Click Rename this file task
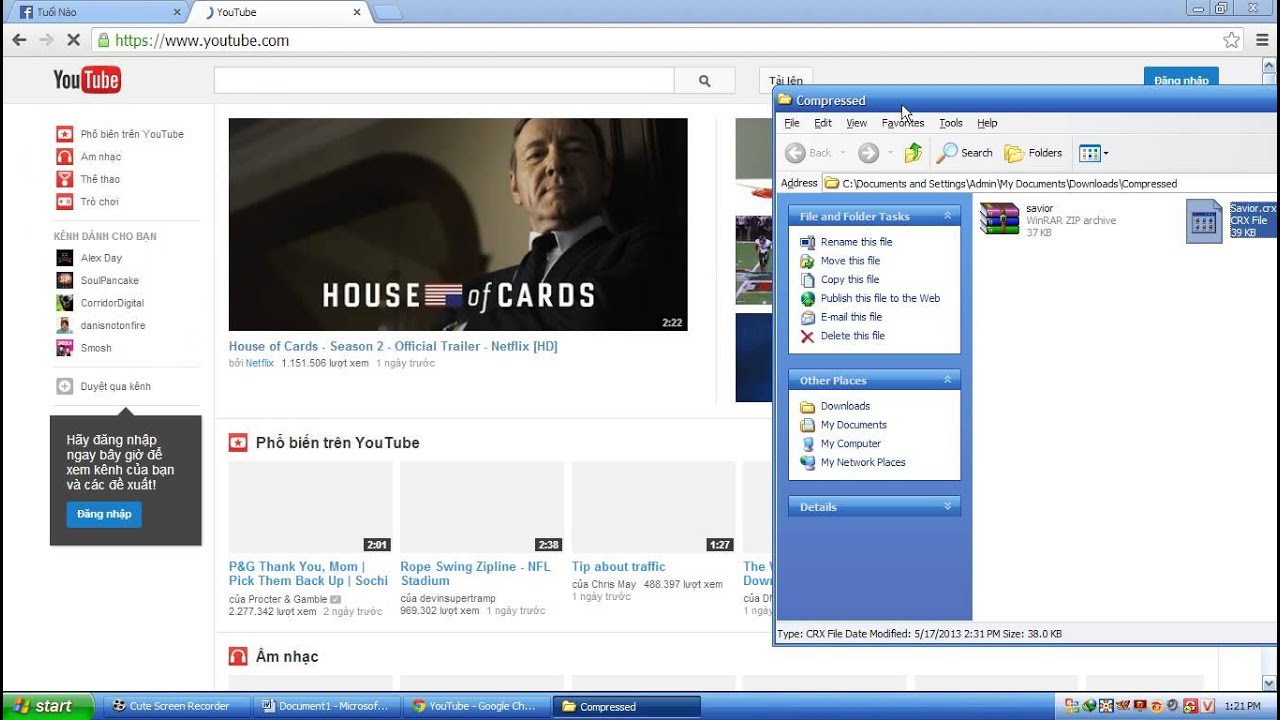This screenshot has height=720, width=1280. (856, 242)
